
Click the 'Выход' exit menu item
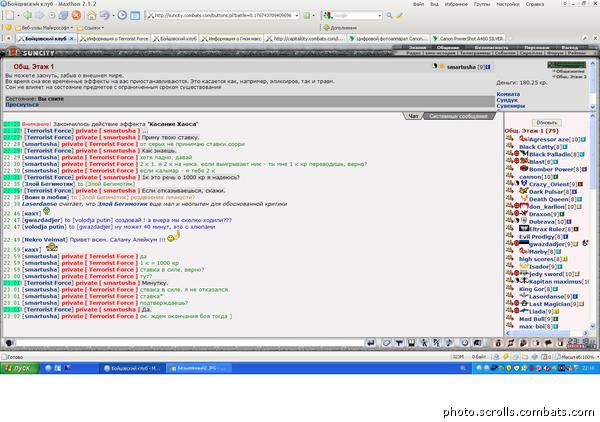coord(570,48)
